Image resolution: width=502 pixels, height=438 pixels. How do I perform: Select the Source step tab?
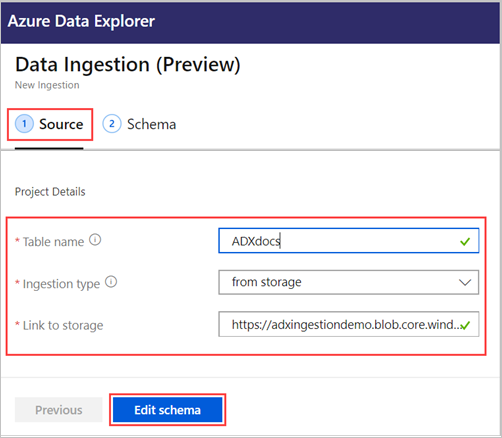pyautogui.click(x=50, y=124)
